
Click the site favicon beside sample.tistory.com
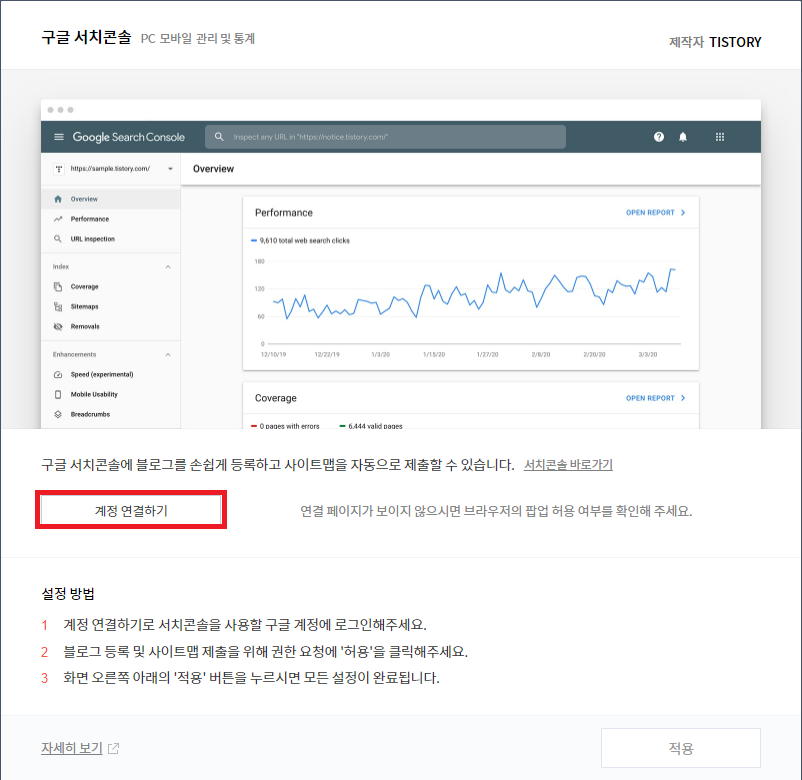tap(59, 169)
